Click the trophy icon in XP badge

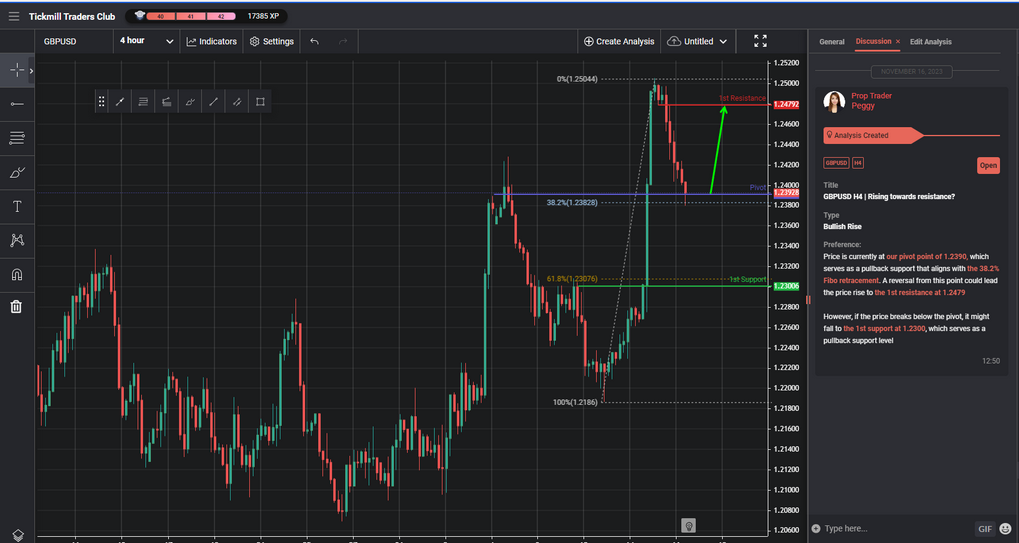[x=140, y=16]
